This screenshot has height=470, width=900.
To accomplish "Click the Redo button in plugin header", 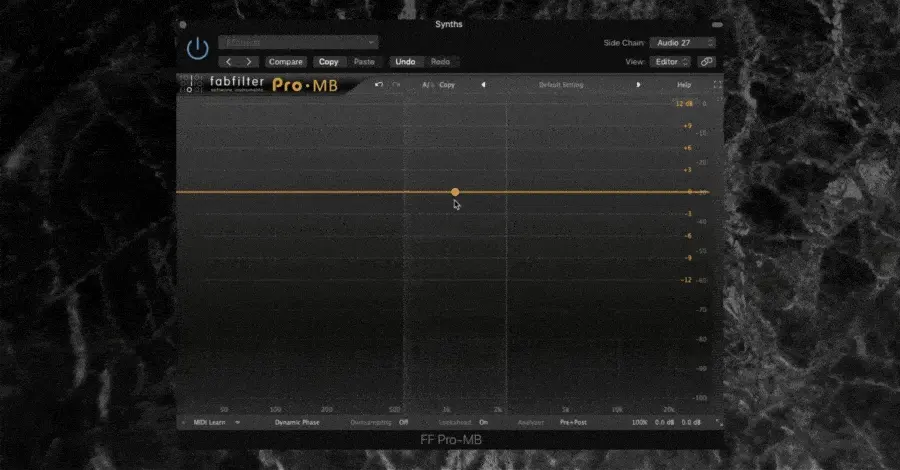I will (440, 61).
